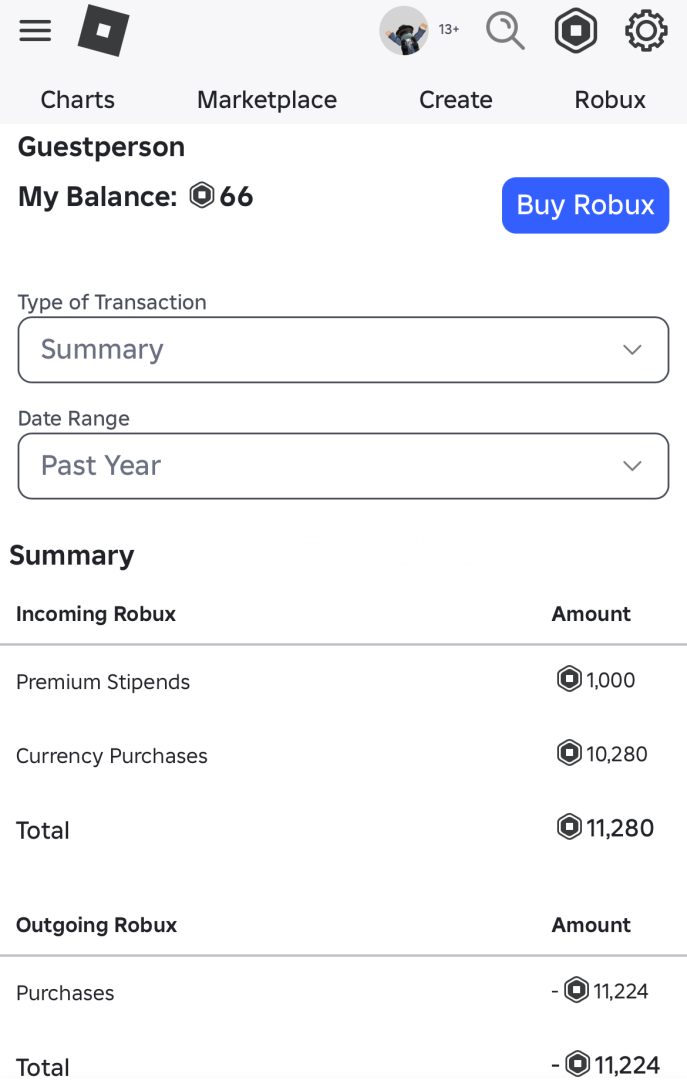The image size is (687, 1080).
Task: Select the Robux tab in navigation
Action: (610, 100)
